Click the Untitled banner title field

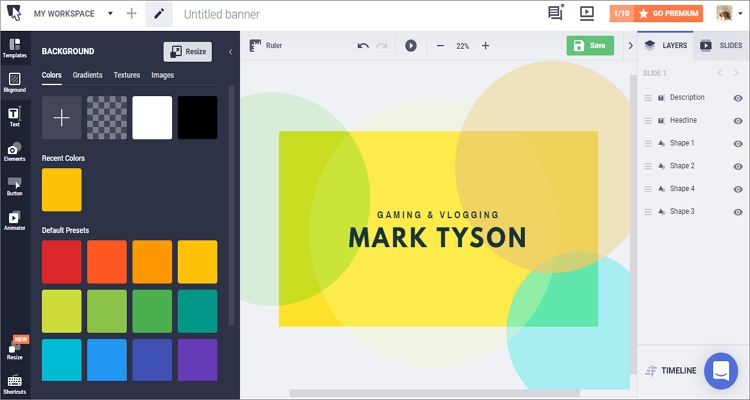222,14
